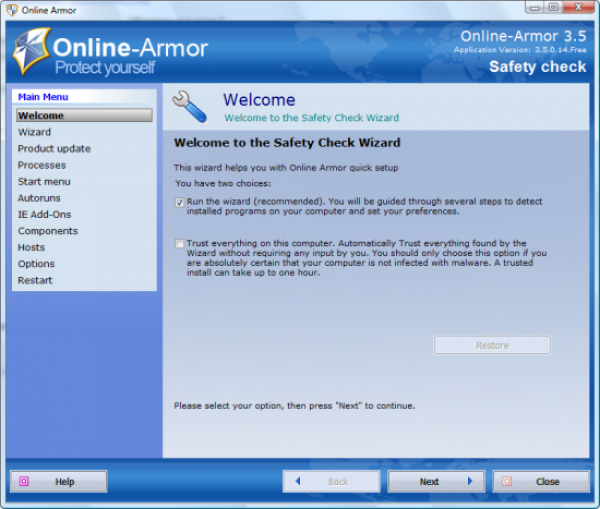Screen dimensions: 600x509
Task: Click 'Please select your option' instruction text
Action: point(294,406)
